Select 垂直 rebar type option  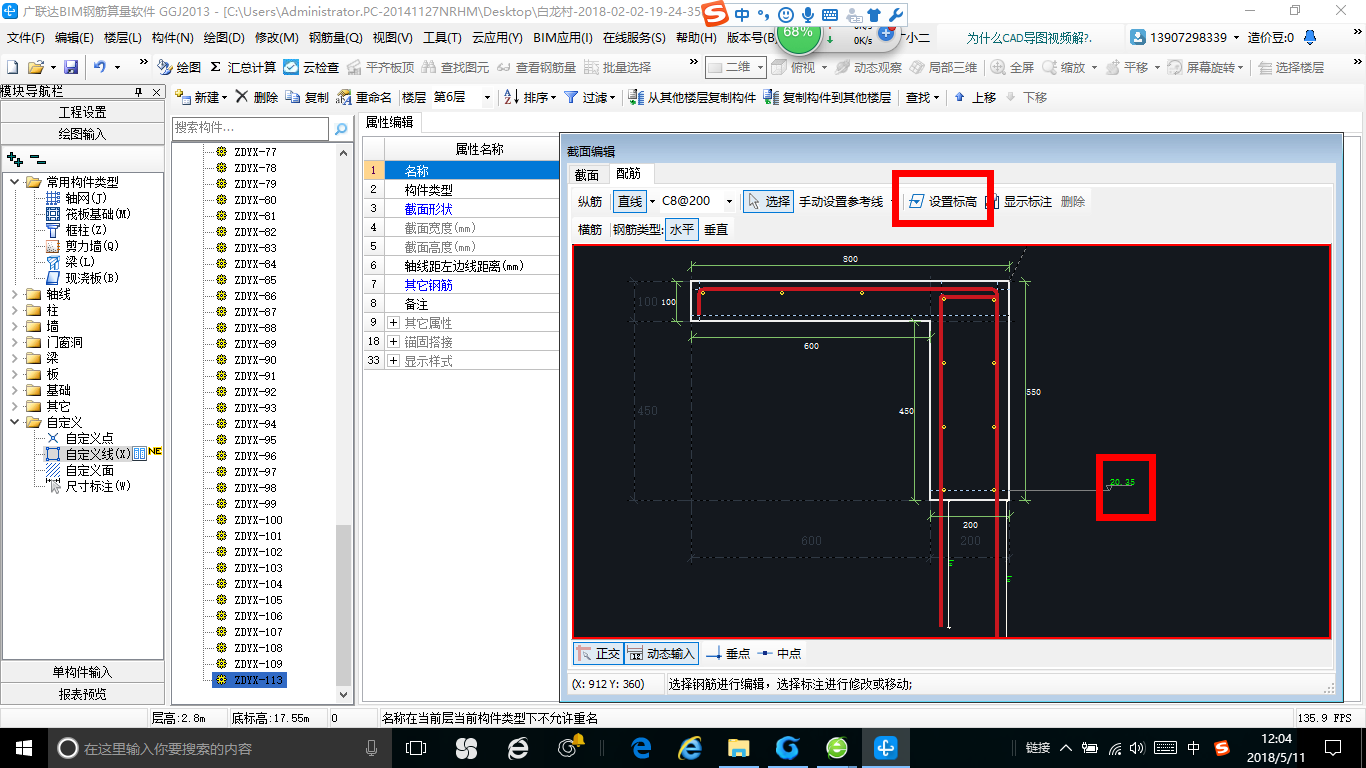pos(716,229)
